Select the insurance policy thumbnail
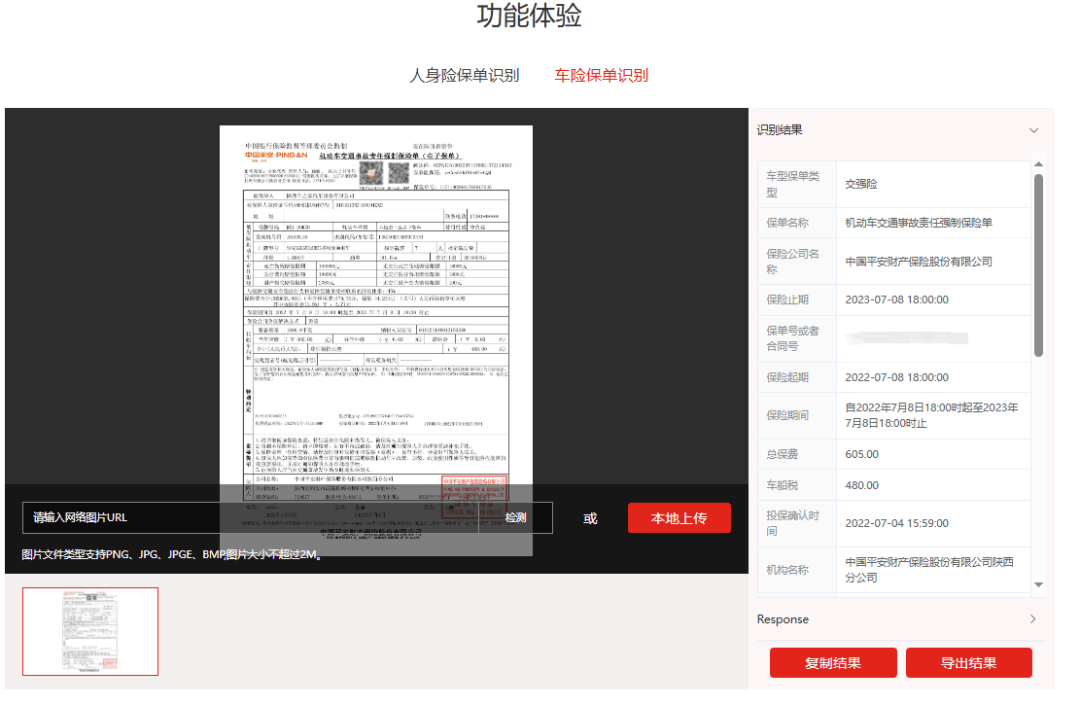Image resolution: width=1080 pixels, height=705 pixels. point(90,631)
